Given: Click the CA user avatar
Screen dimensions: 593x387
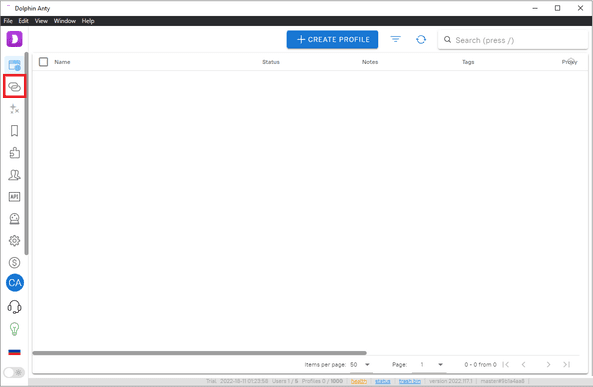Looking at the screenshot, I should coord(15,283).
